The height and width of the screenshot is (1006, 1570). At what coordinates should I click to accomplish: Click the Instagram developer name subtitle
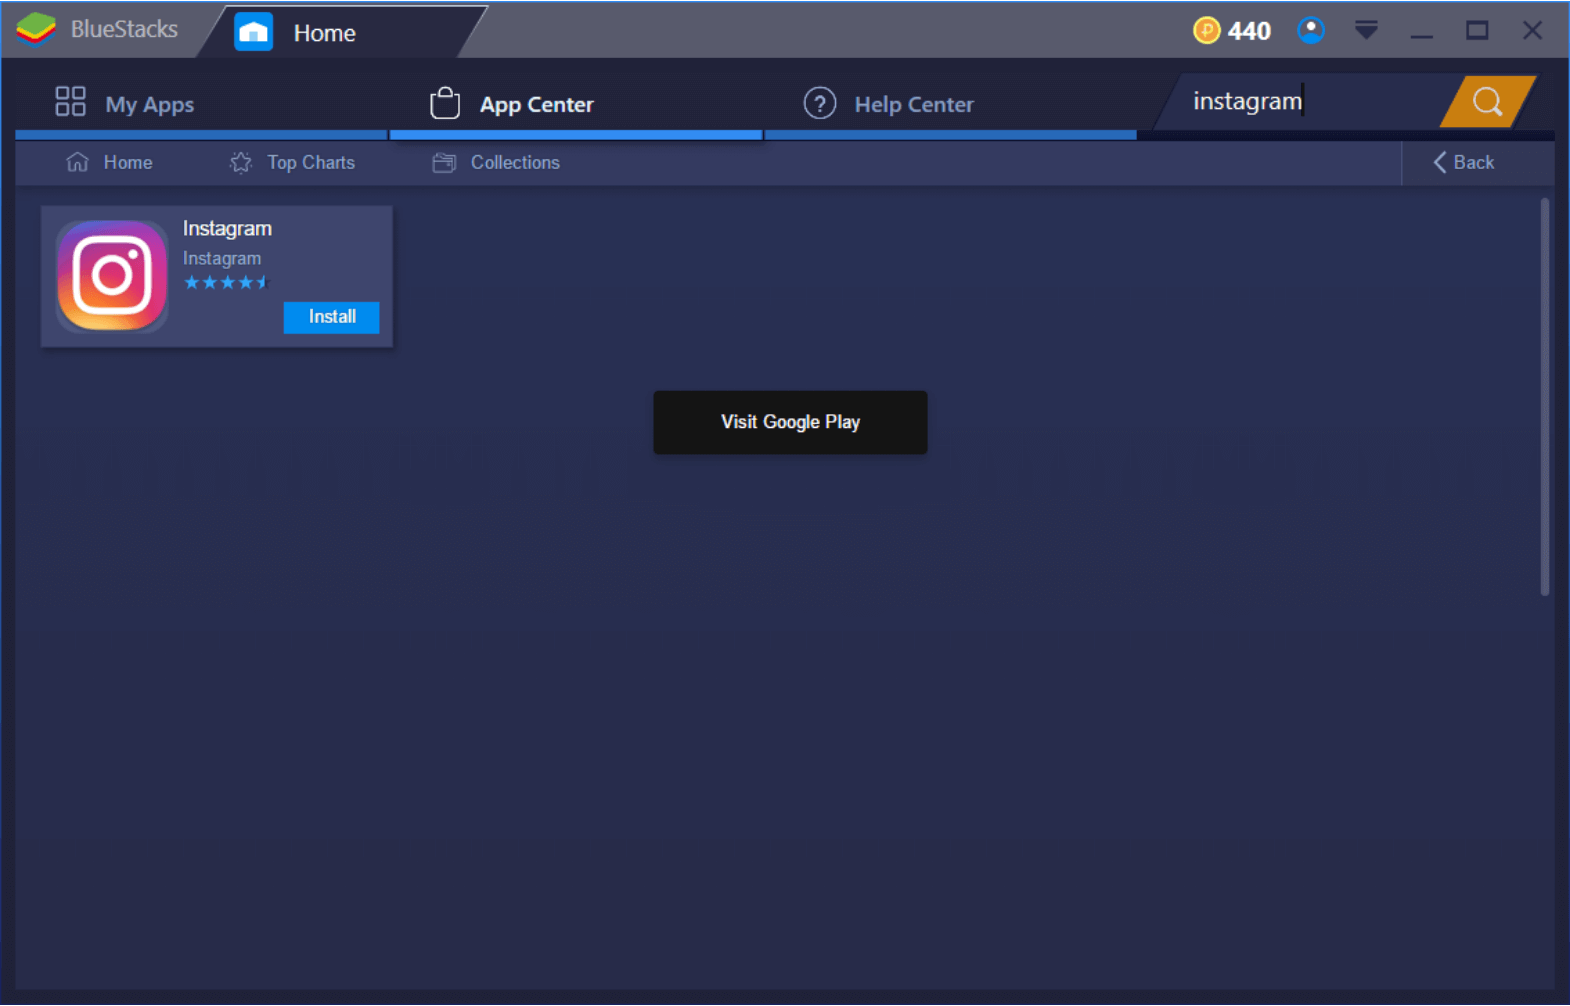tap(222, 258)
